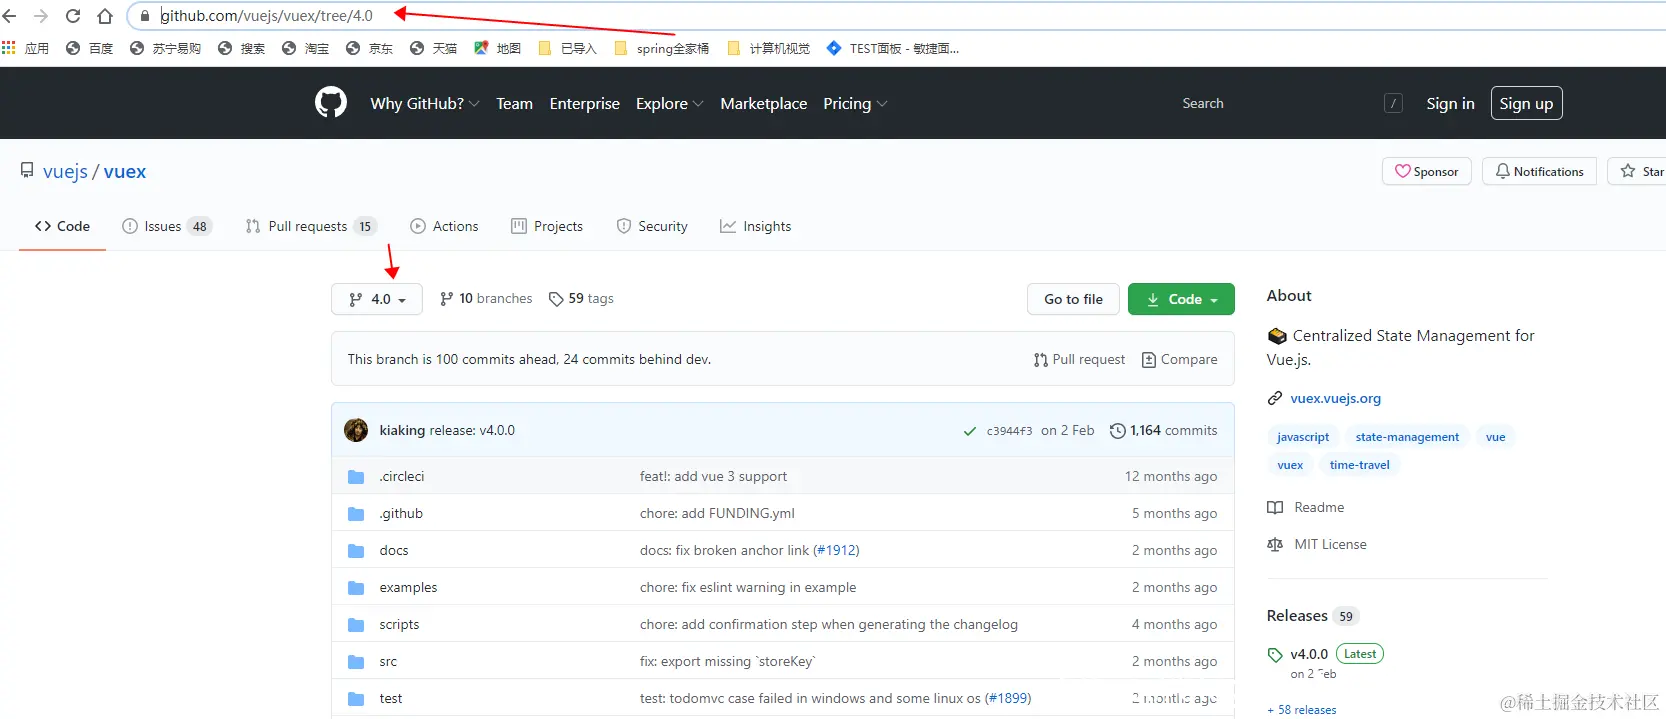Open the 4.0 branch dropdown
This screenshot has width=1666, height=719.
[x=377, y=299]
